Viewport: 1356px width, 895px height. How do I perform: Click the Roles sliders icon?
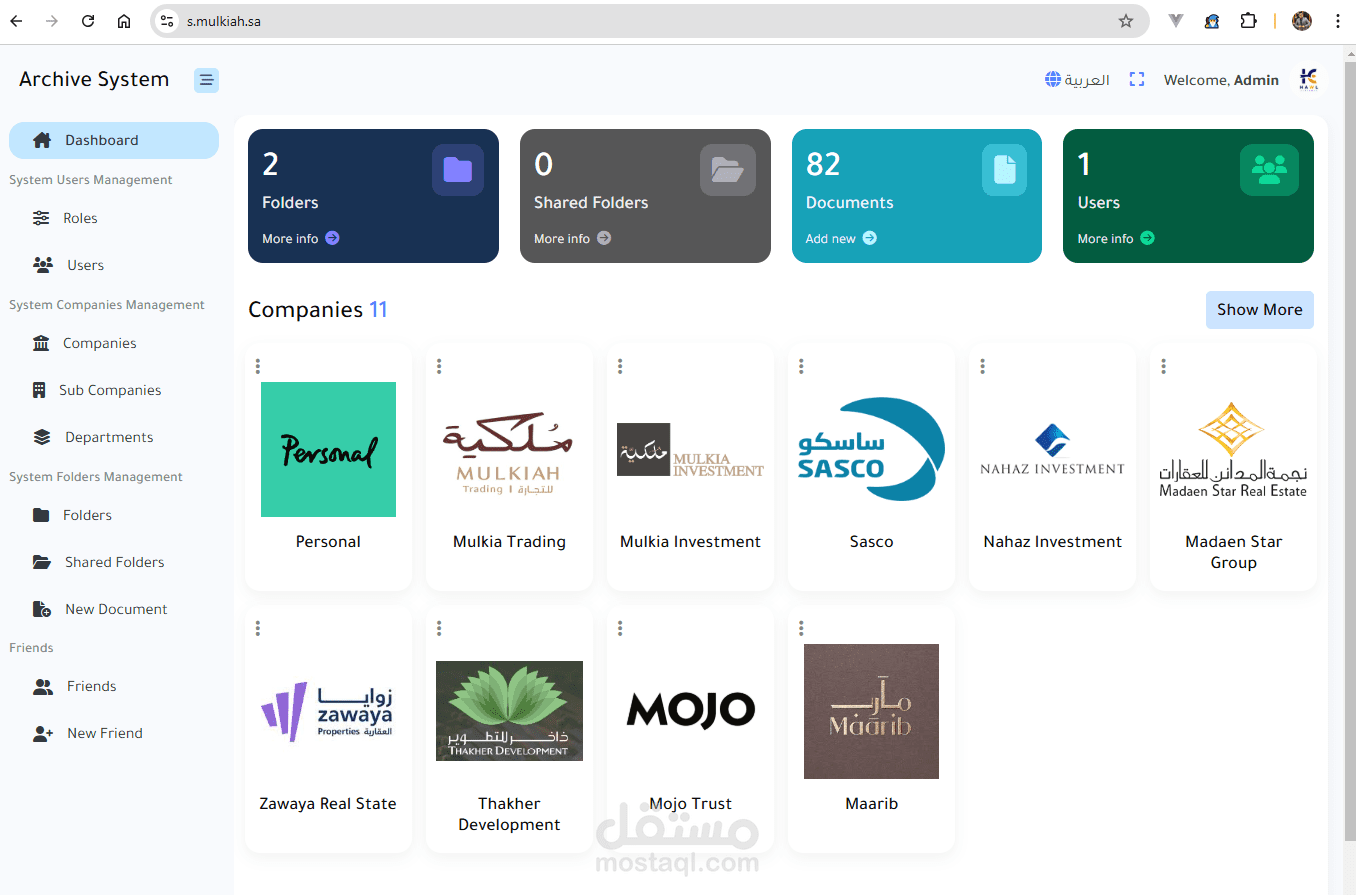click(41, 218)
